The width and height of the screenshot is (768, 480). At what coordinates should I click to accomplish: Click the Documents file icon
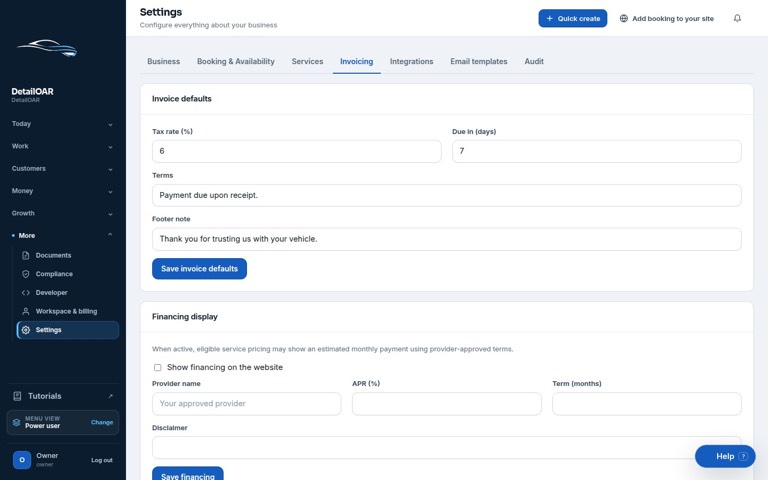click(26, 255)
